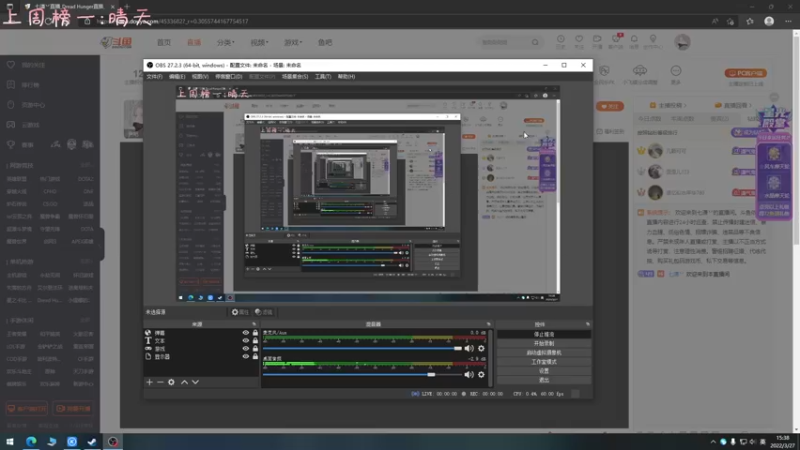Open the browser profile icon in the toolbar
The width and height of the screenshot is (800, 450).
769,21
